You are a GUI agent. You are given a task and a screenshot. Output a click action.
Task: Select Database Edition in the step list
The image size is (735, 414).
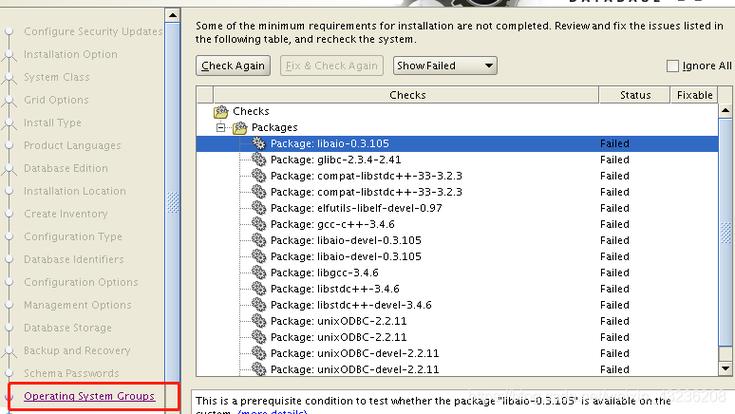[x=66, y=168]
